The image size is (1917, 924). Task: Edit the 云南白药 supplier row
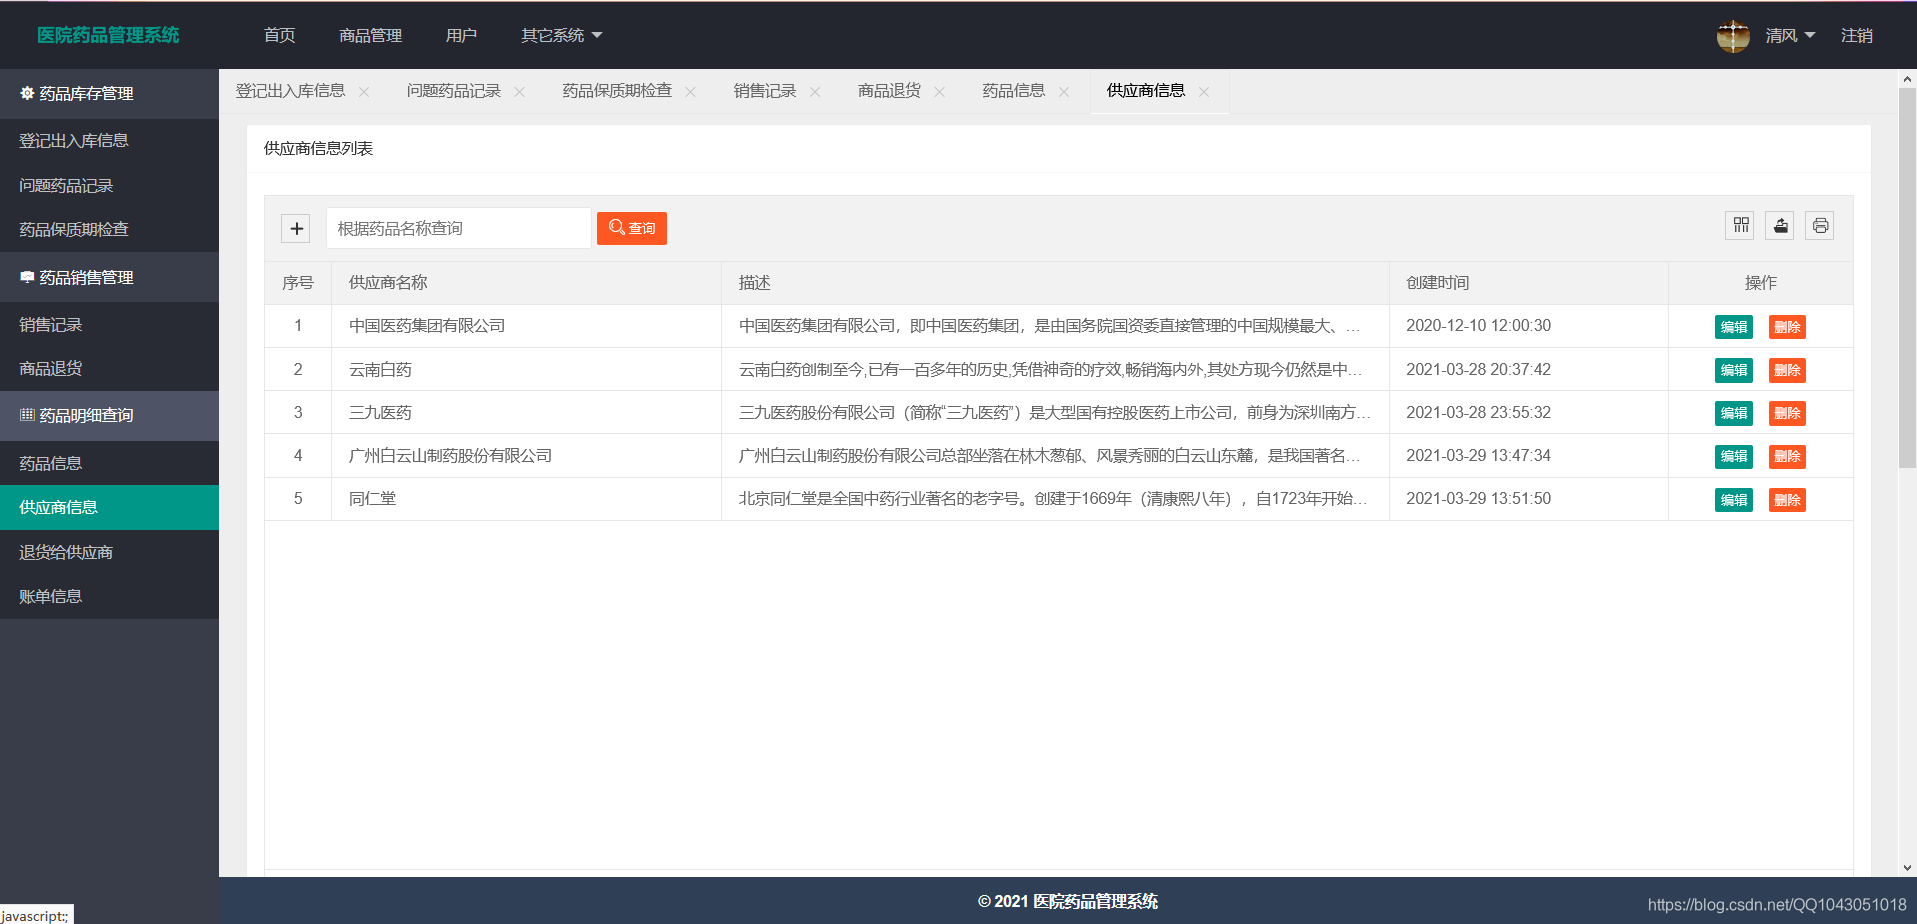point(1733,370)
